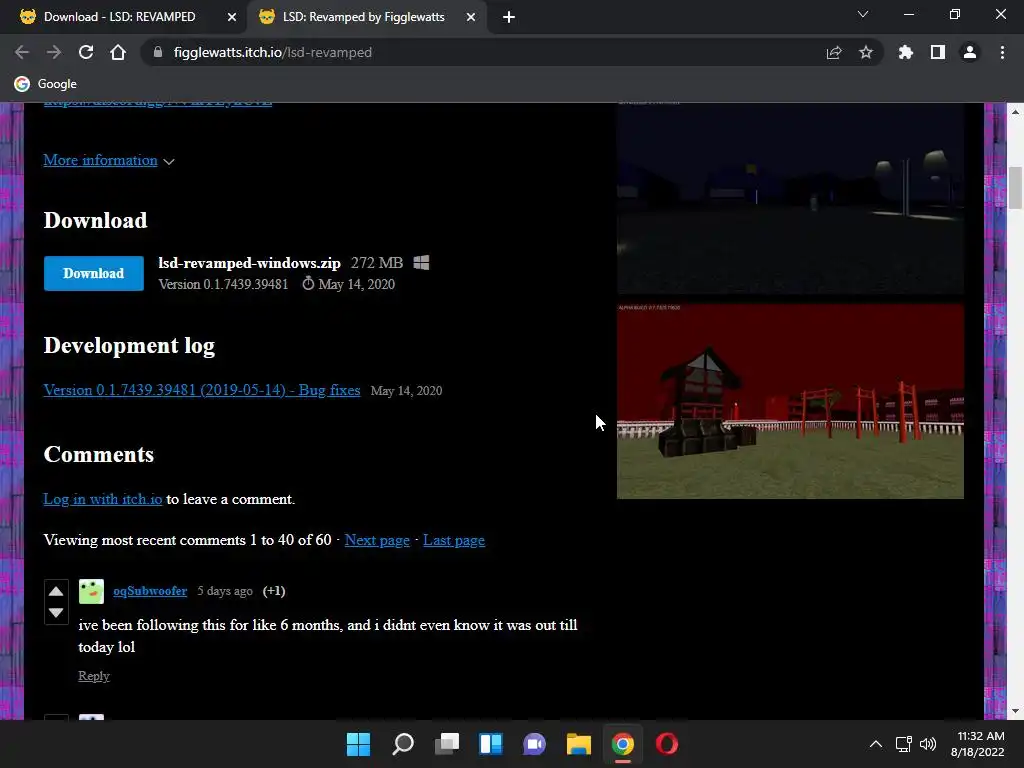The width and height of the screenshot is (1024, 768).
Task: View site security lock info
Action: tap(157, 52)
